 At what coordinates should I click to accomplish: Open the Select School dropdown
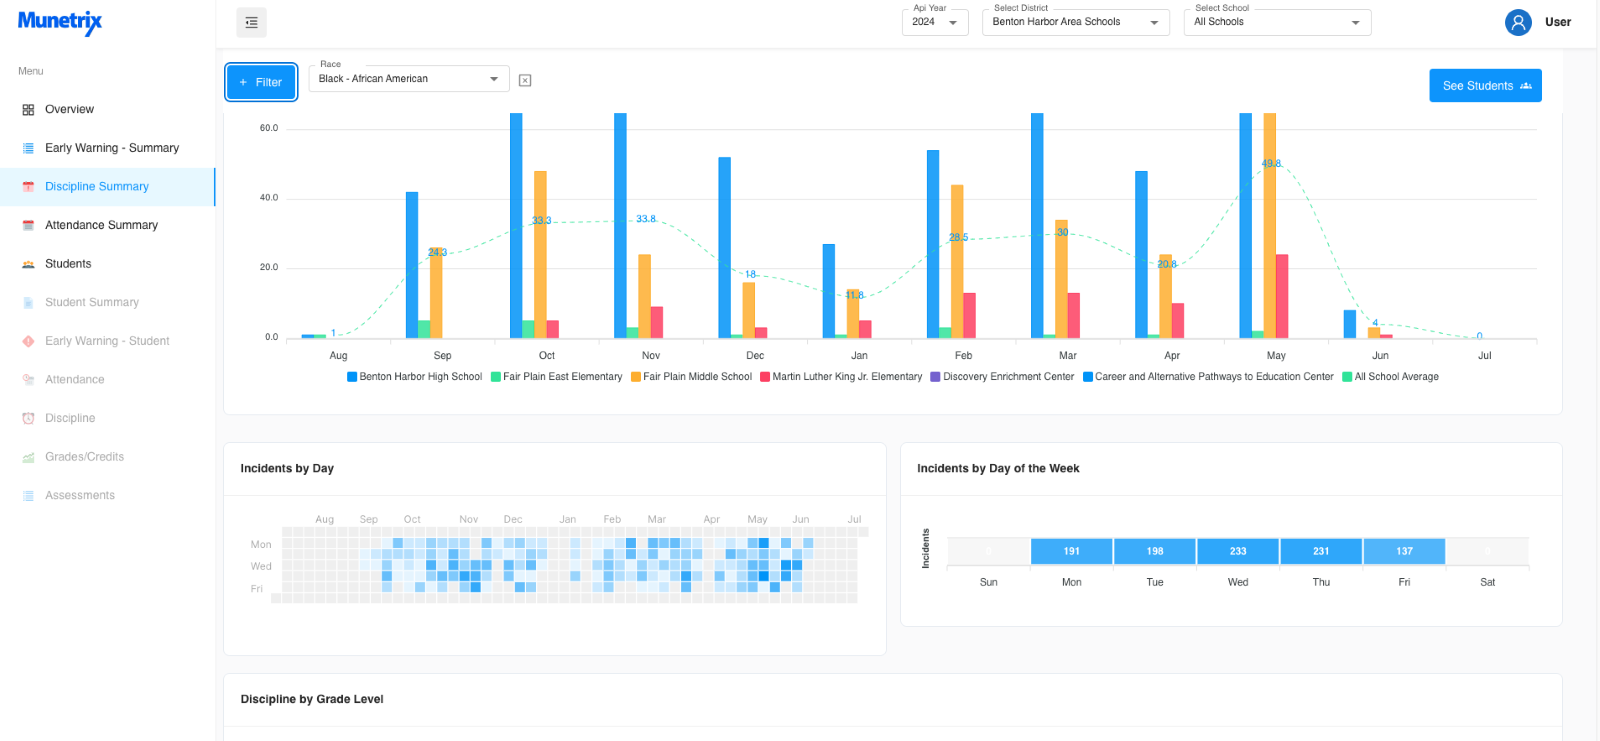click(x=1277, y=22)
